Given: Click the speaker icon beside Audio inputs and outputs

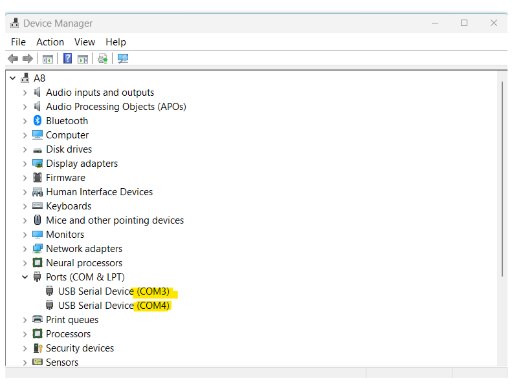Looking at the screenshot, I should coord(37,92).
